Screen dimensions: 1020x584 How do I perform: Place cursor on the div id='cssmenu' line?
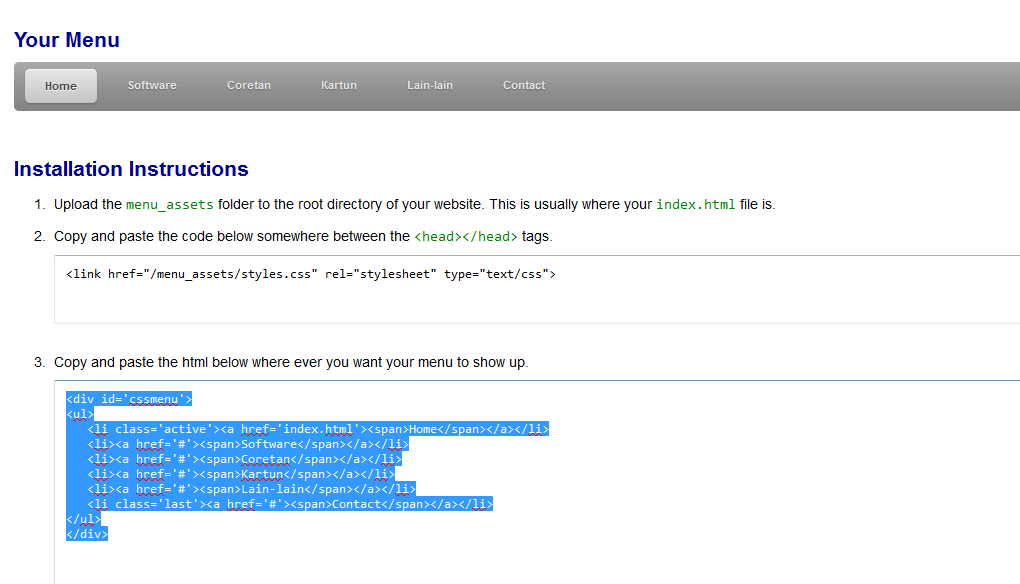(129, 399)
